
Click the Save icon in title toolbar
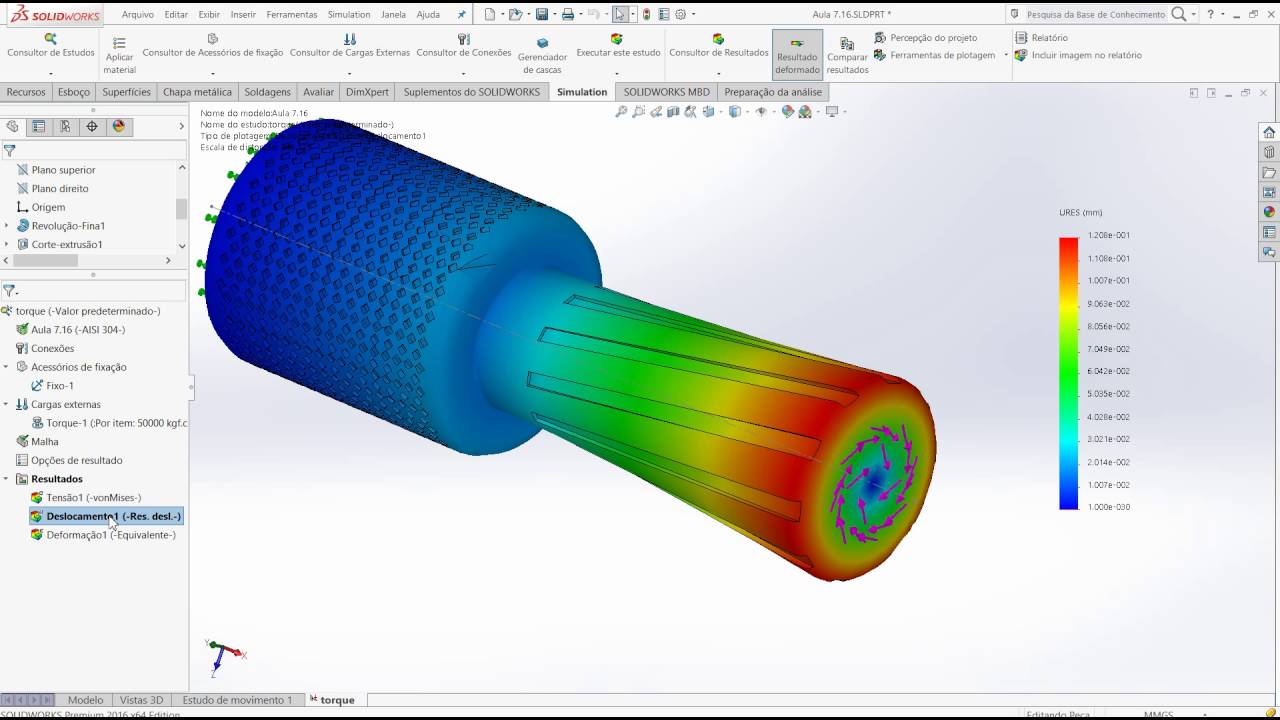pos(541,14)
